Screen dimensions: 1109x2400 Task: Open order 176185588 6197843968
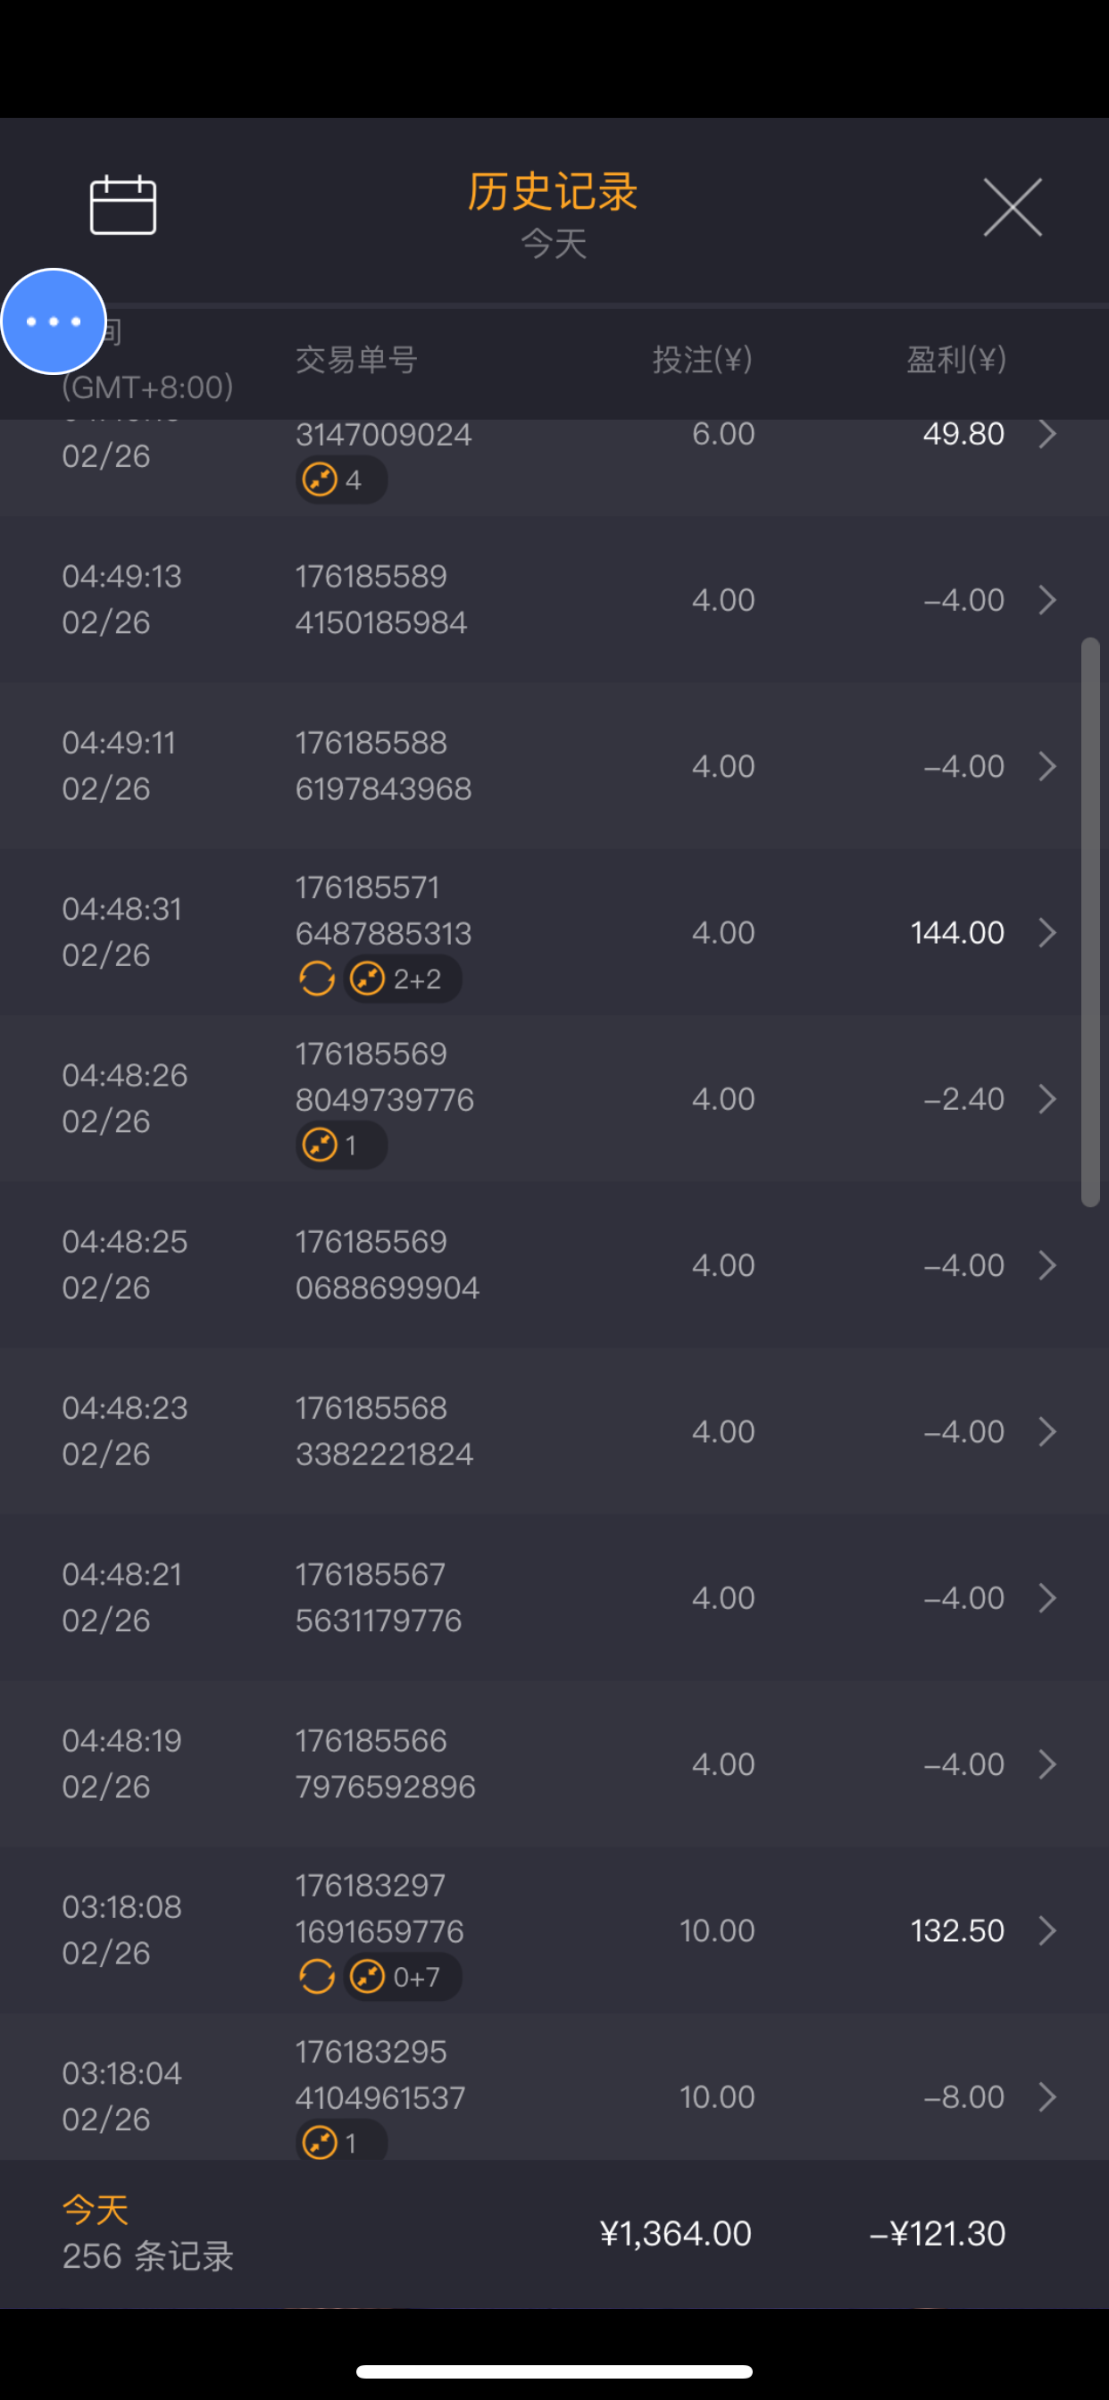click(x=383, y=766)
